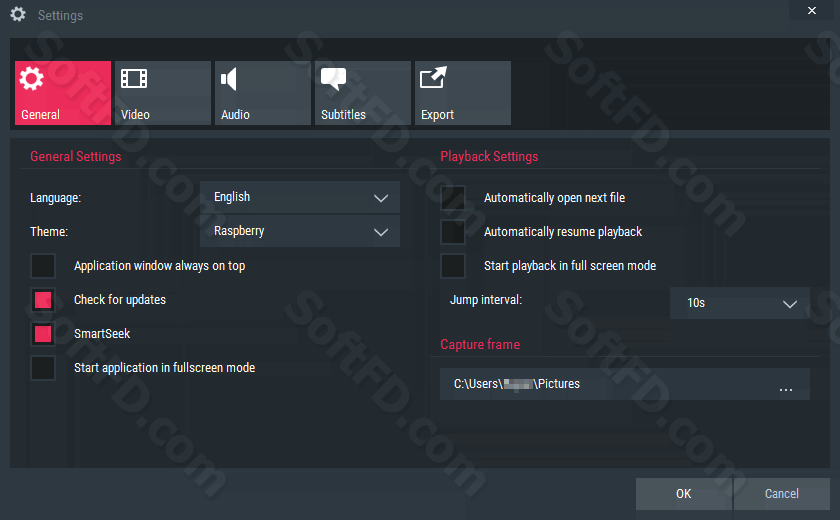Click the Export arrow icon
This screenshot has width=840, height=520.
433,78
